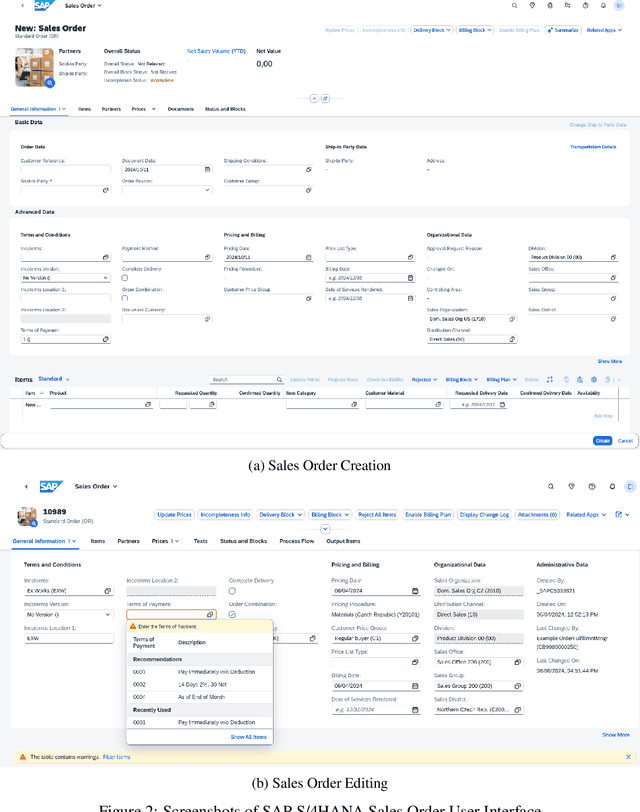Click the back arrow in the Sales Order Creation header

(x=22, y=6)
